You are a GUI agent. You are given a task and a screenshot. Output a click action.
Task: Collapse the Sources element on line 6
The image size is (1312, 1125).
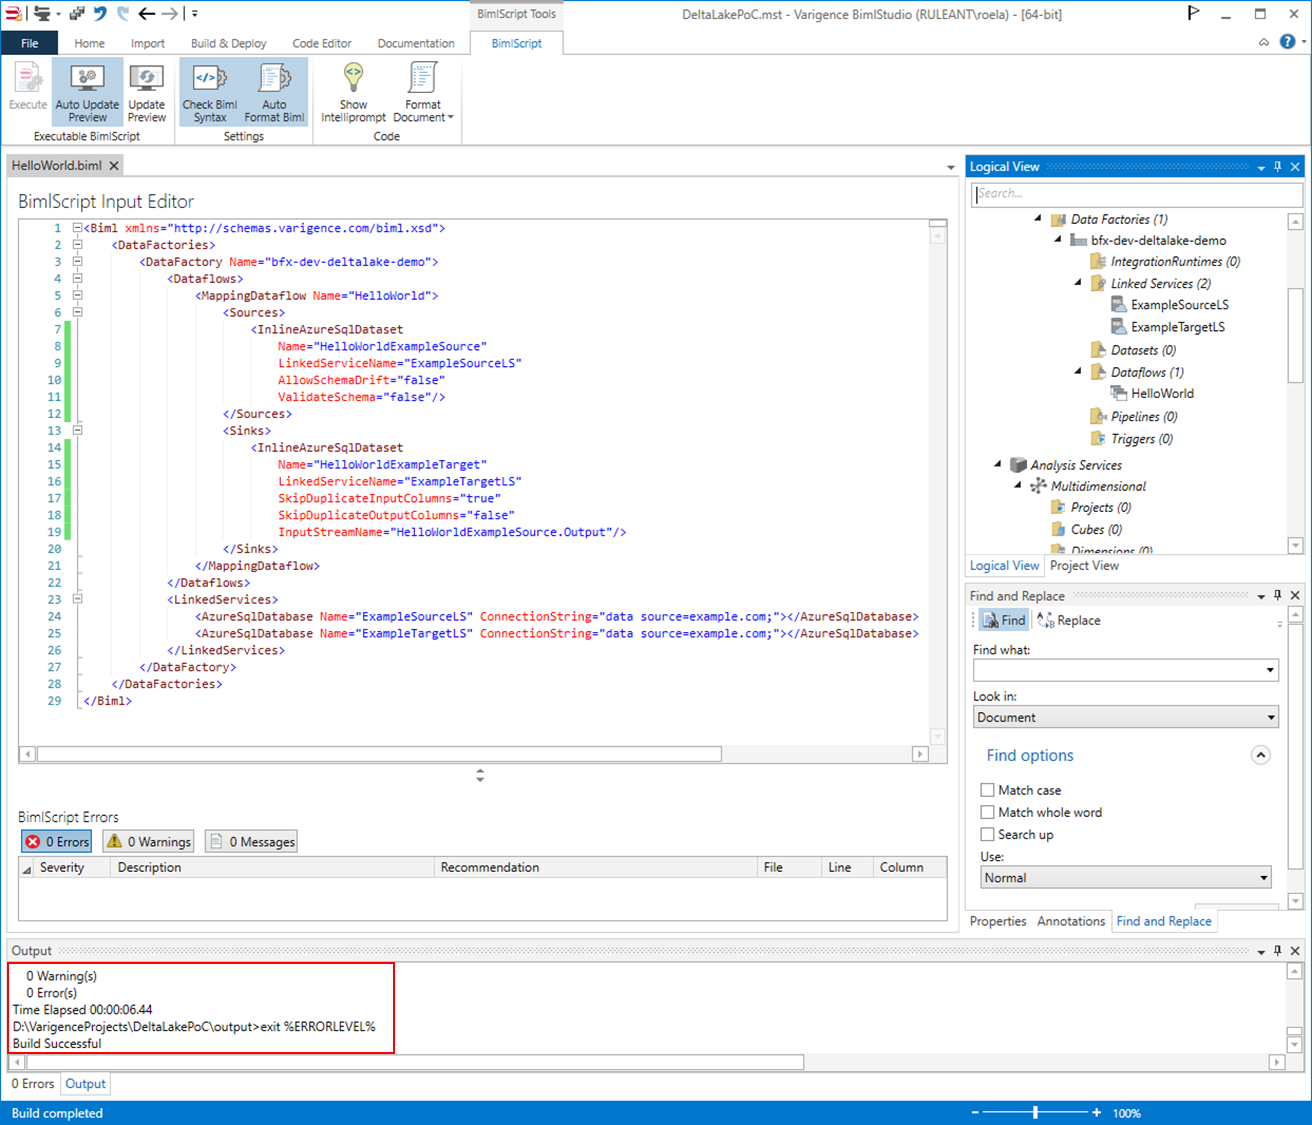point(77,312)
